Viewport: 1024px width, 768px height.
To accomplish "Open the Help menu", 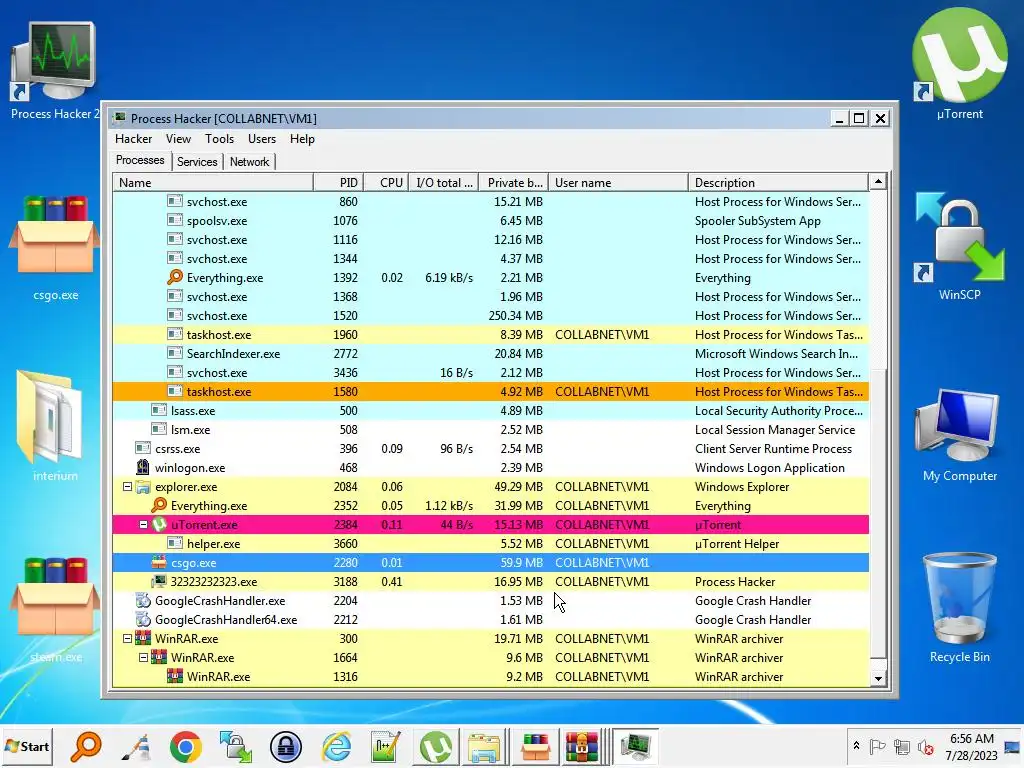I will pyautogui.click(x=302, y=138).
